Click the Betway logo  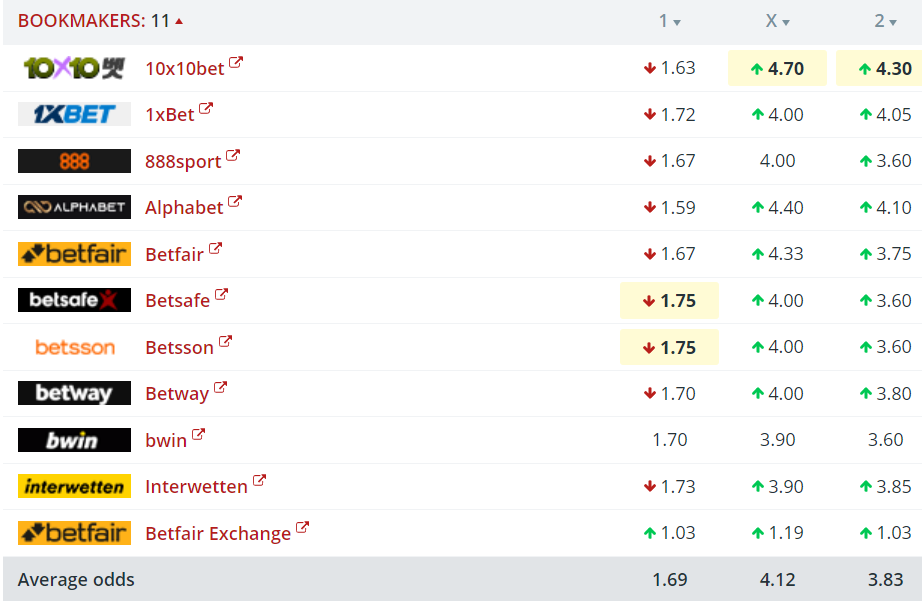click(x=74, y=393)
